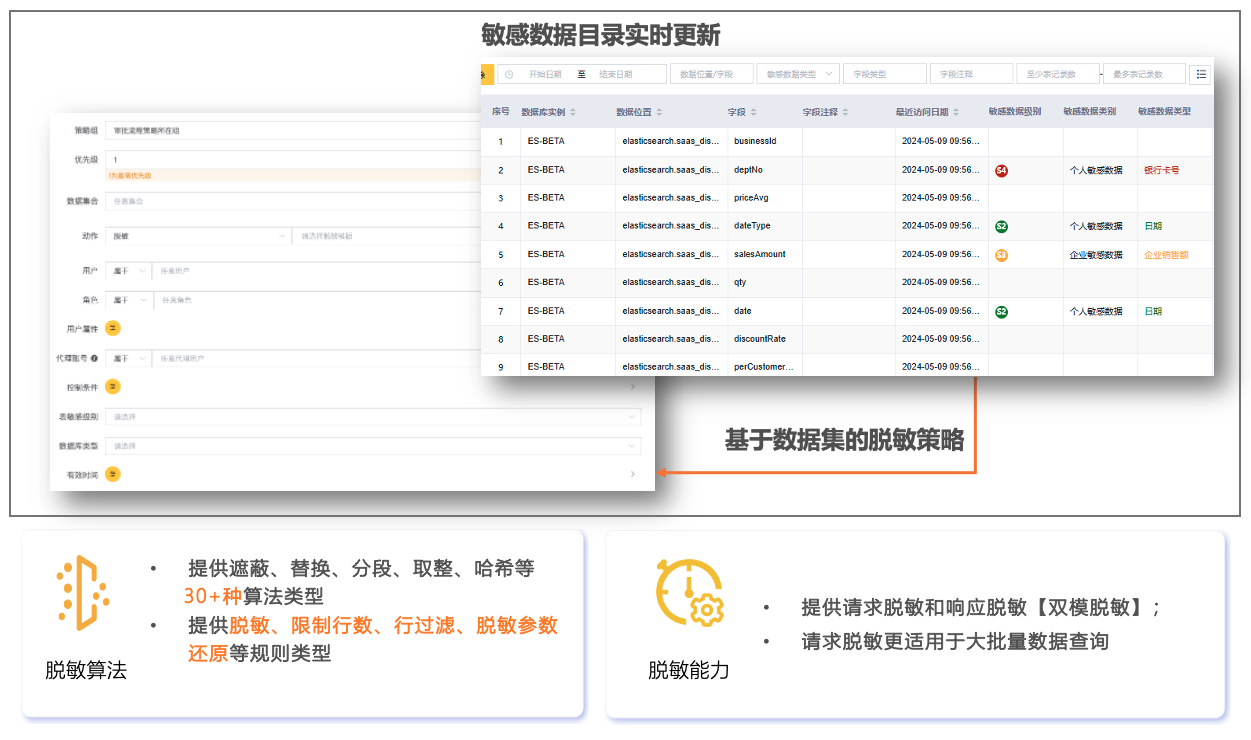
Task: Click the 开始日期 date field
Action: 545,74
